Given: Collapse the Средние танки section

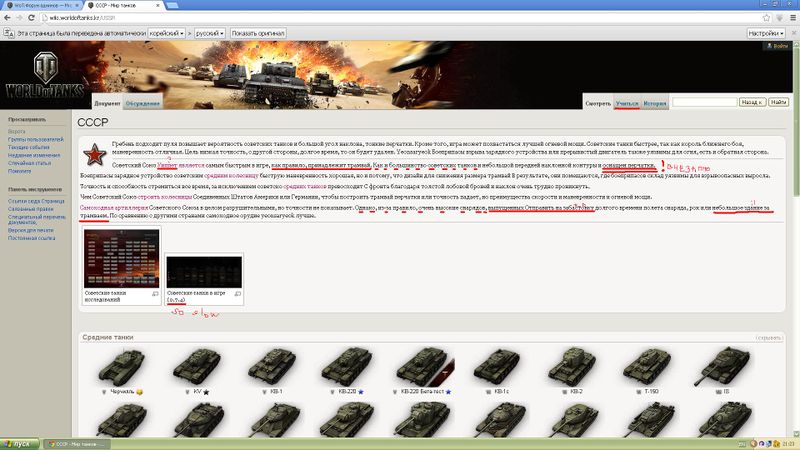Looking at the screenshot, I should 768,338.
